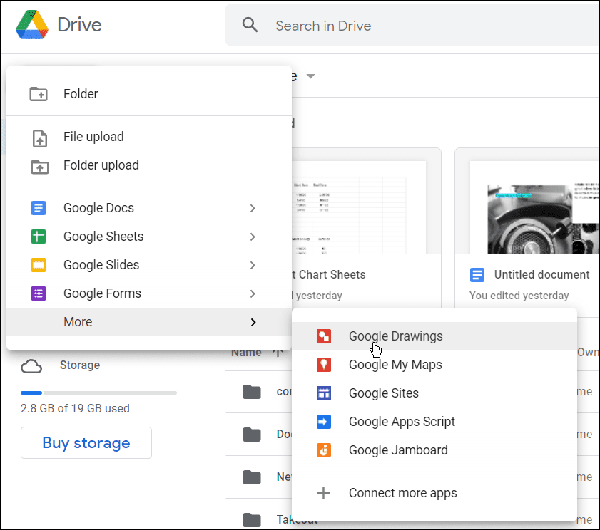Image resolution: width=600 pixels, height=530 pixels.
Task: Click the Google Slides icon
Action: pos(38,265)
